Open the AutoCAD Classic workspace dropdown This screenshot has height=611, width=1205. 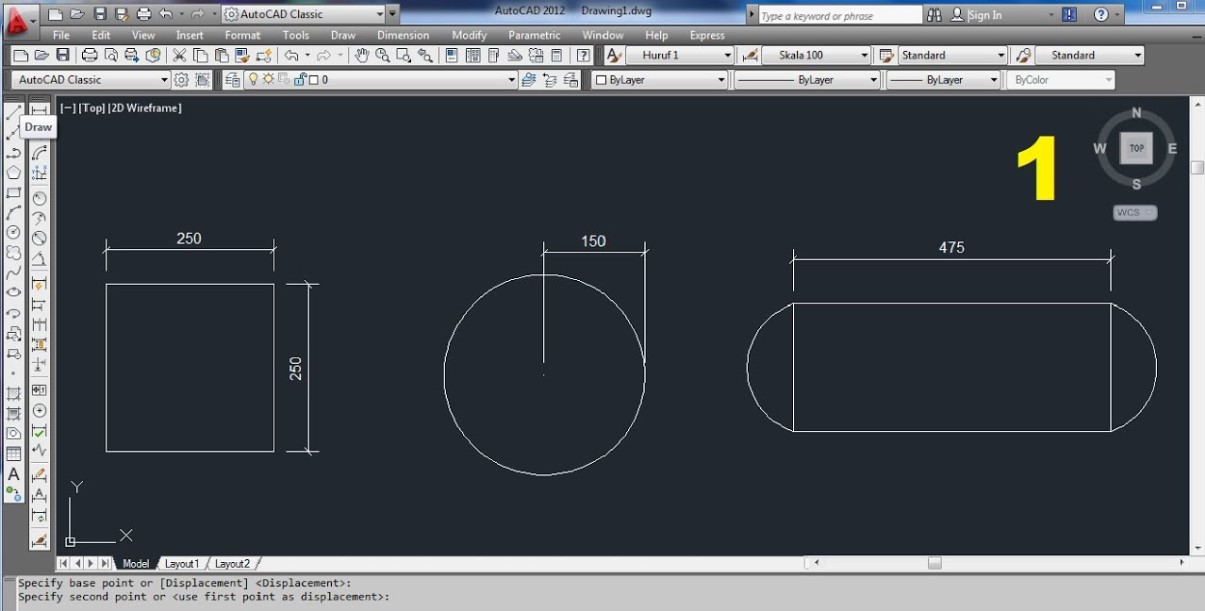(378, 14)
